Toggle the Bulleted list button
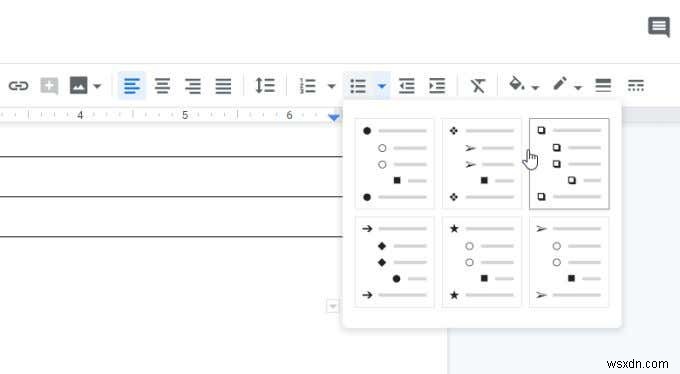The height and width of the screenshot is (374, 680). click(x=358, y=85)
